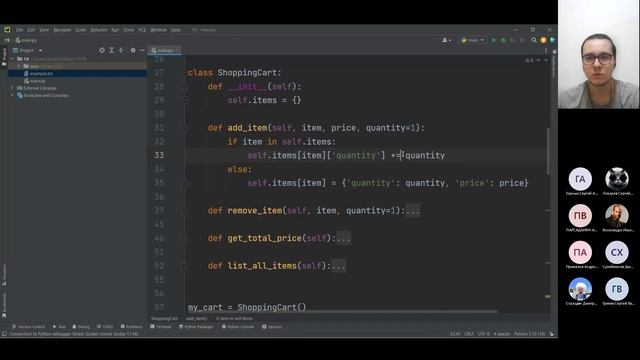Click Select Opened File target icon

tap(102, 50)
